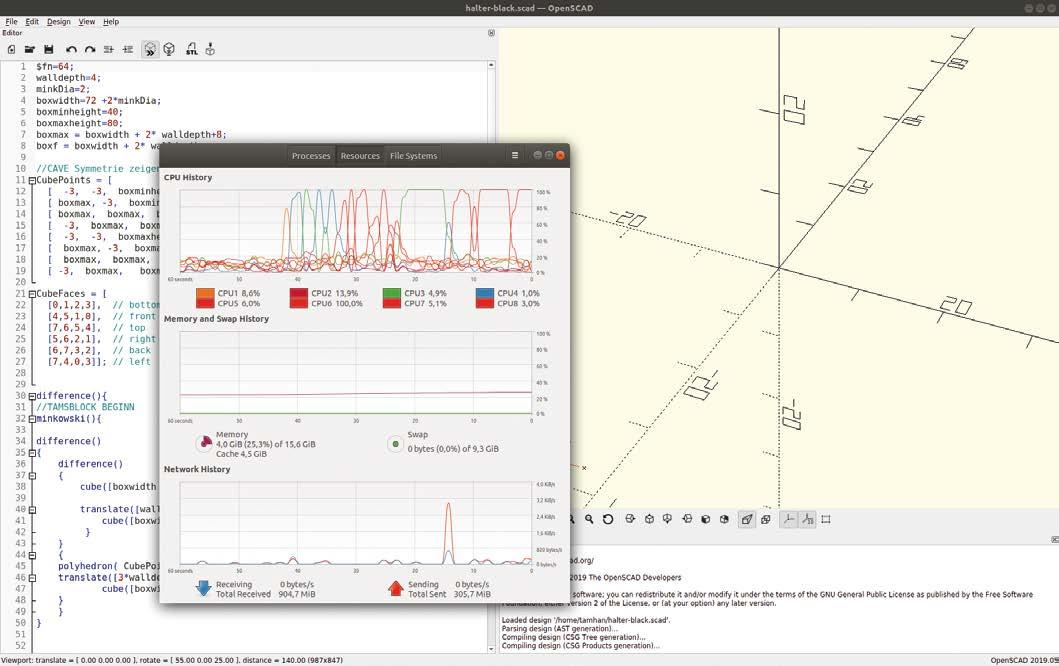Collapse the minkowski() fold on line 32
Screen dimensions: 1059x666
32,419
